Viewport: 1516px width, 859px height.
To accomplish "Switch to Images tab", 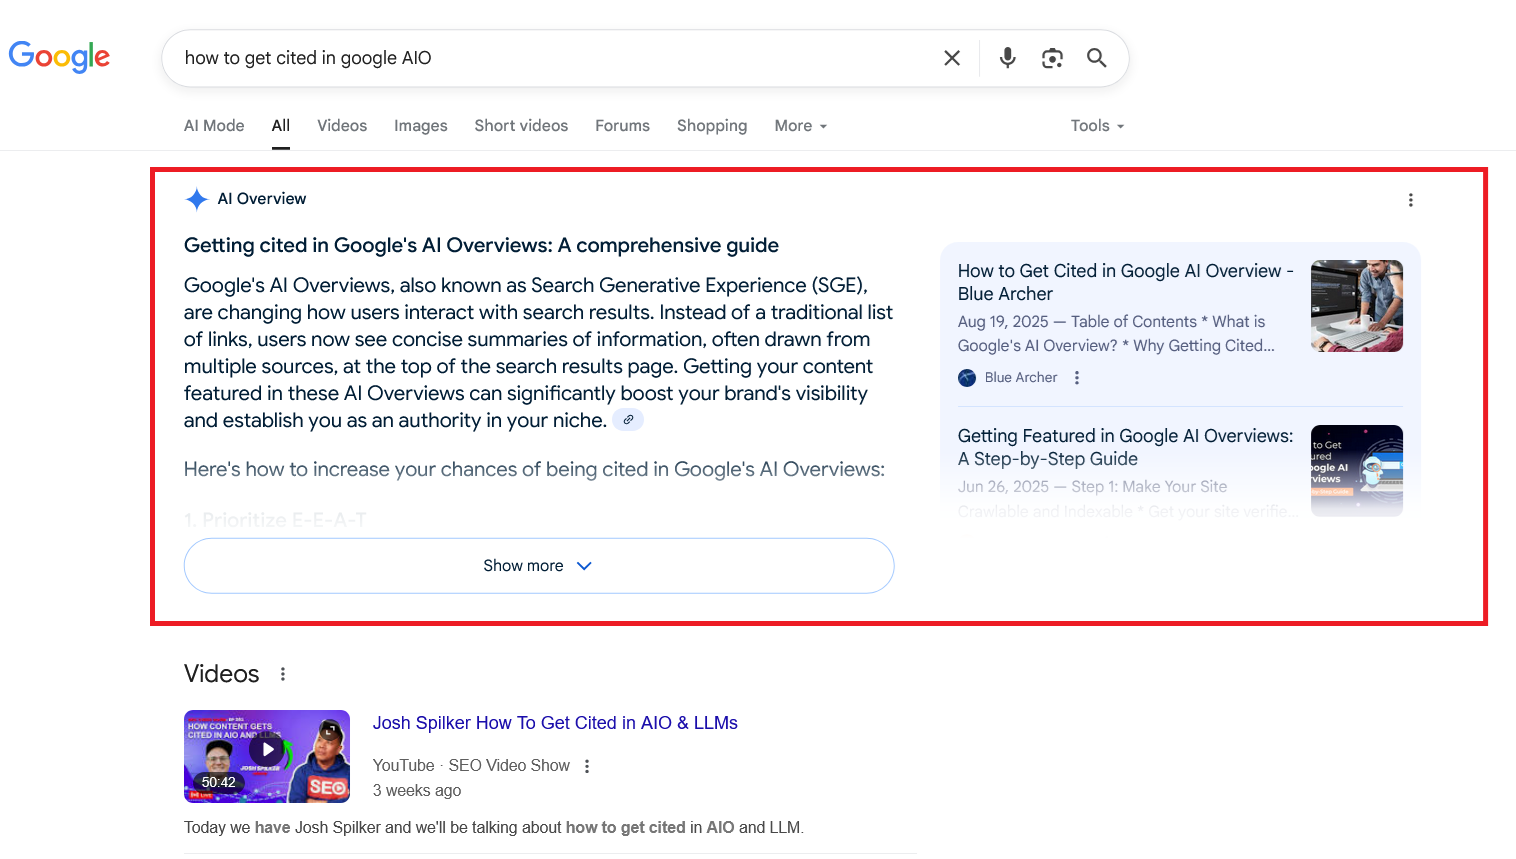I will pos(421,126).
